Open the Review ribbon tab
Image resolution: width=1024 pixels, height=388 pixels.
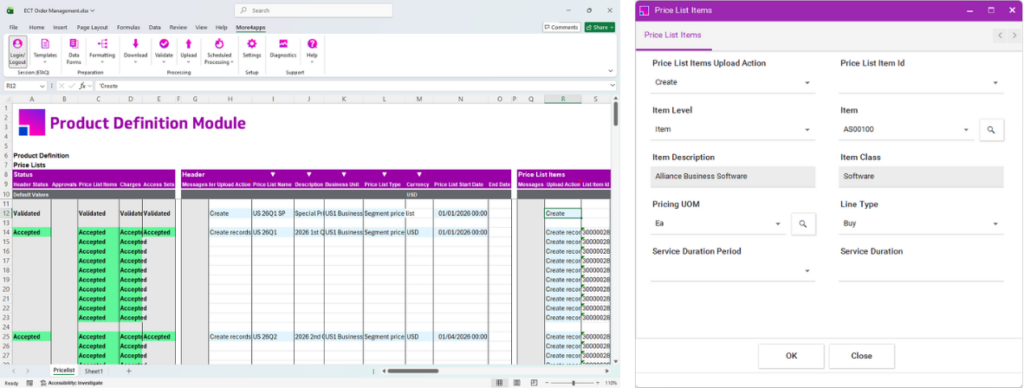(178, 27)
